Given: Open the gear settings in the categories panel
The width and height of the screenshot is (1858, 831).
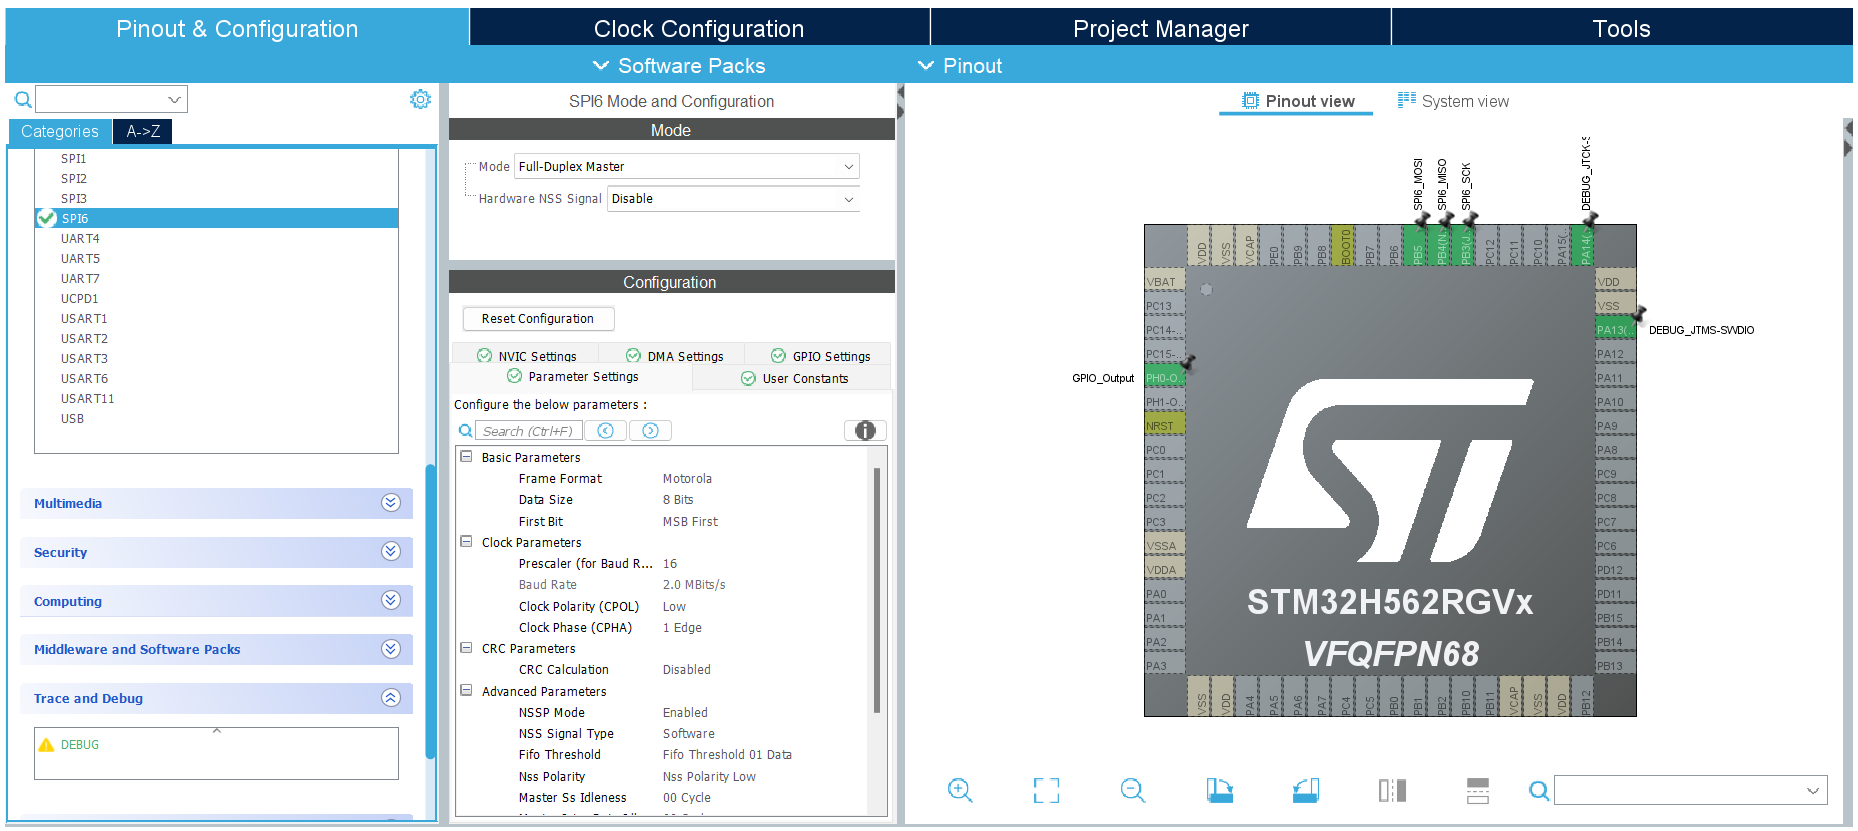Looking at the screenshot, I should click(x=420, y=99).
